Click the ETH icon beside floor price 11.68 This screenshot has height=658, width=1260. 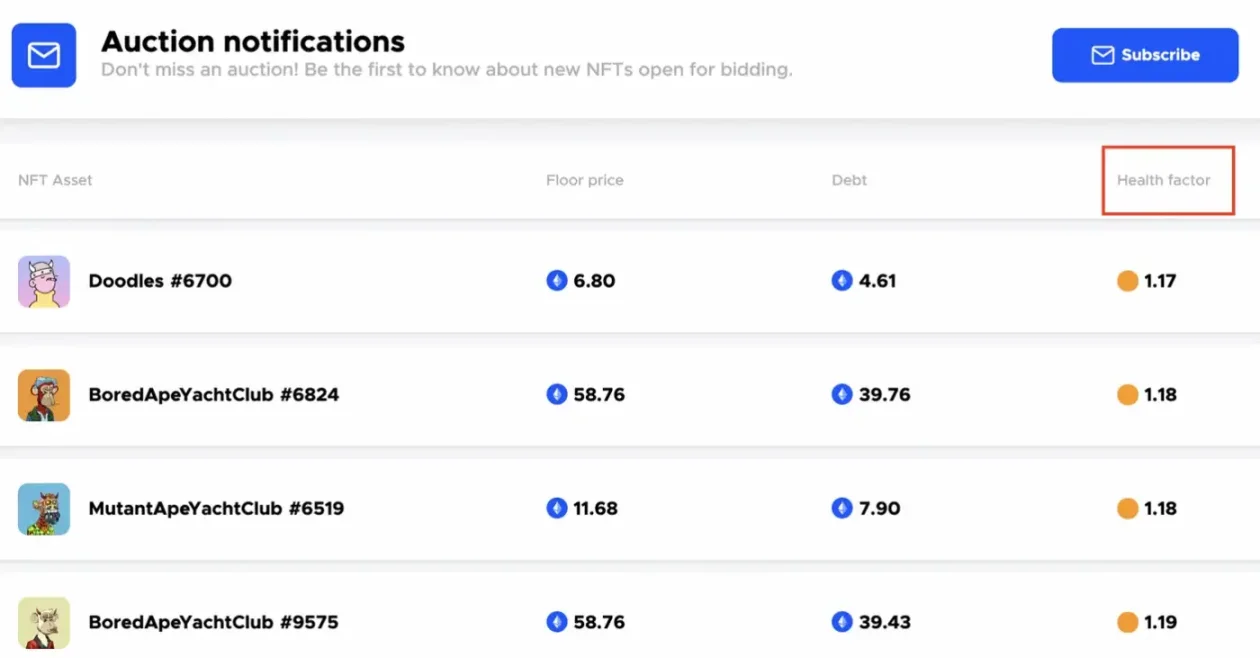click(x=557, y=509)
